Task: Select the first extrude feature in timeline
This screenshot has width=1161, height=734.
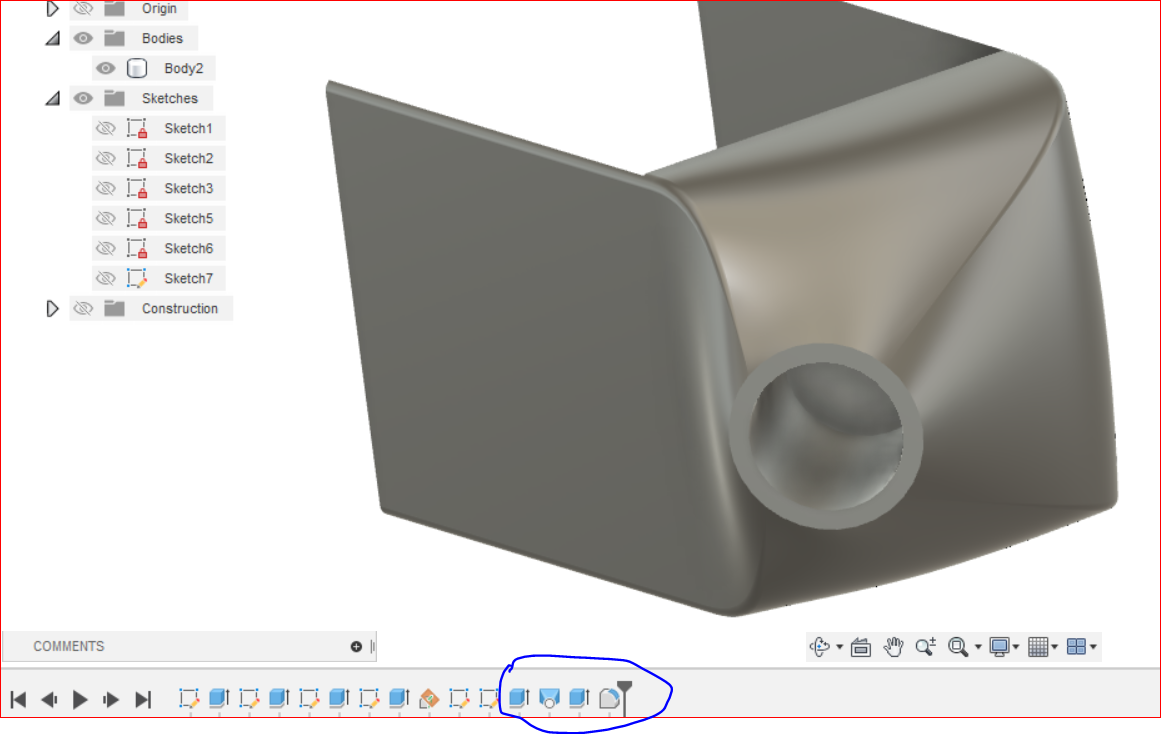Action: pyautogui.click(x=219, y=698)
